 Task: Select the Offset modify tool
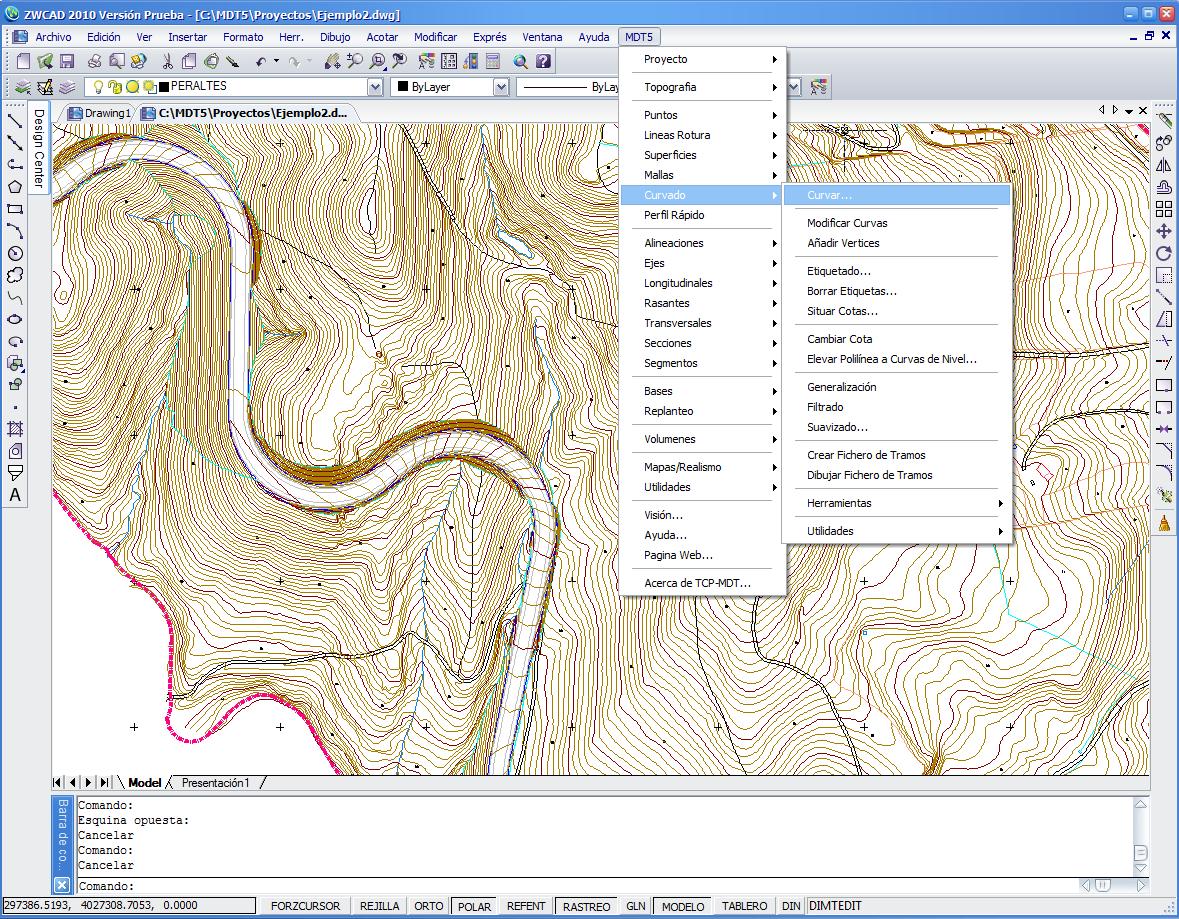coord(1164,187)
